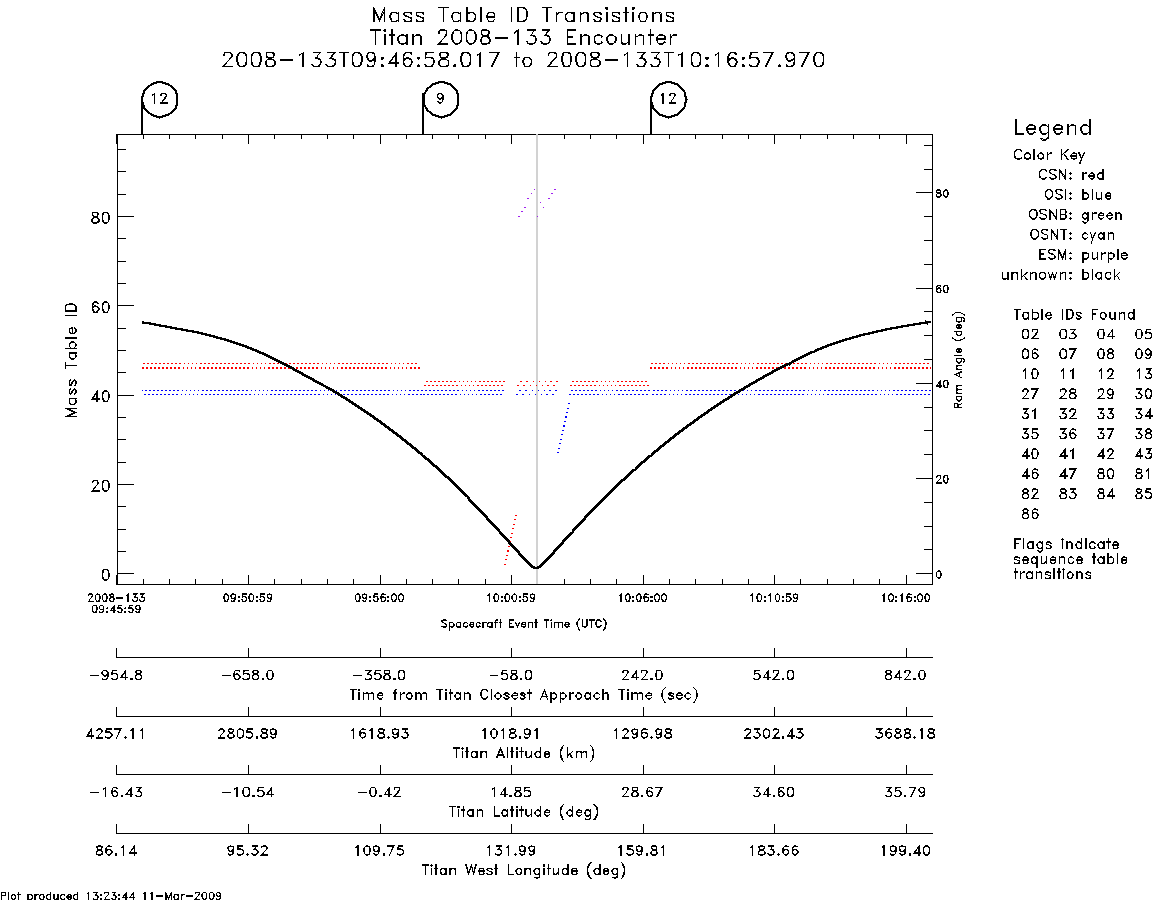1165x900 pixels.
Task: Select the 'OSNT: cyan' legend entry
Action: click(1071, 235)
